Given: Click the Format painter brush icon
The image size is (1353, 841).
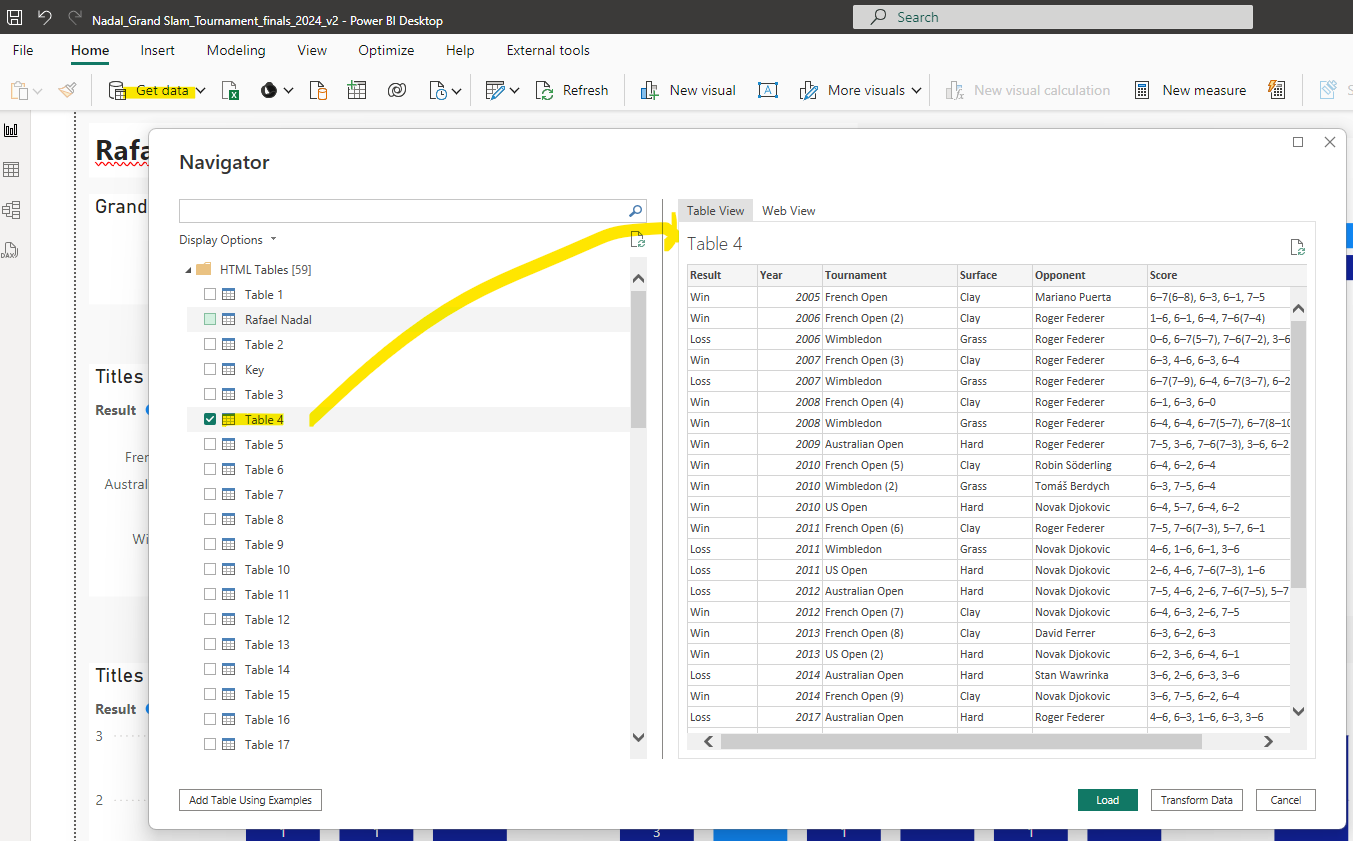Looking at the screenshot, I should (67, 90).
